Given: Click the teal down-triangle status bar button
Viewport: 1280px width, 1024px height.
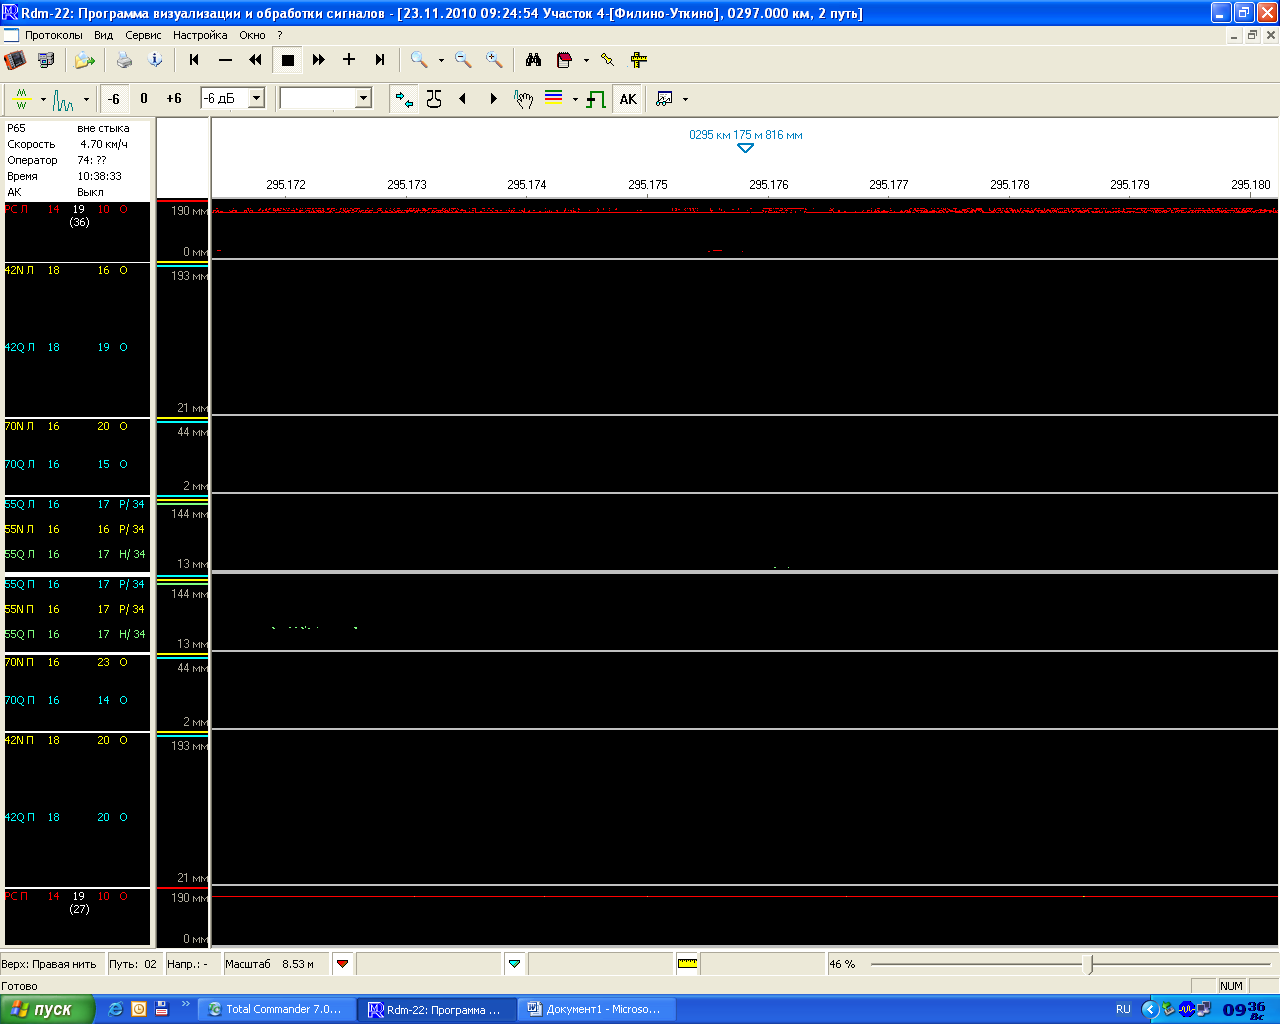Looking at the screenshot, I should click(515, 964).
